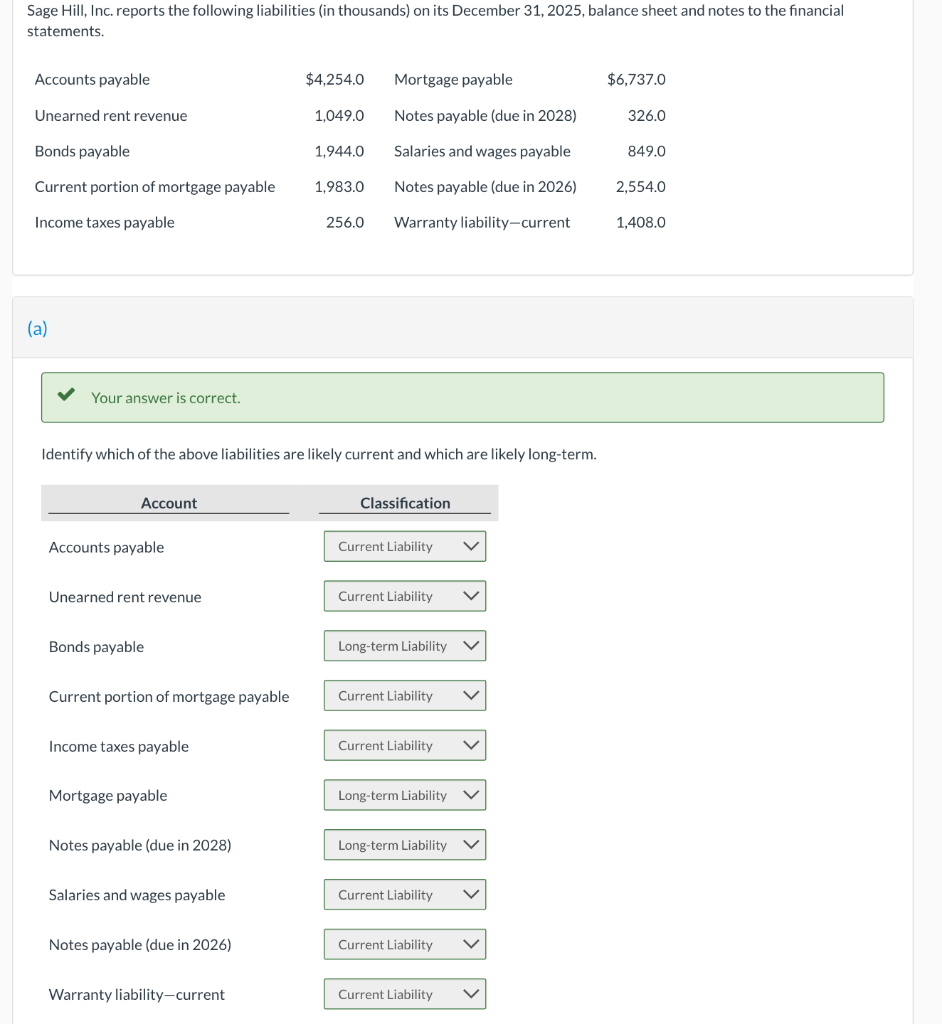Open the Warranty liability—current classification dropdown
This screenshot has height=1024, width=942.
(404, 993)
